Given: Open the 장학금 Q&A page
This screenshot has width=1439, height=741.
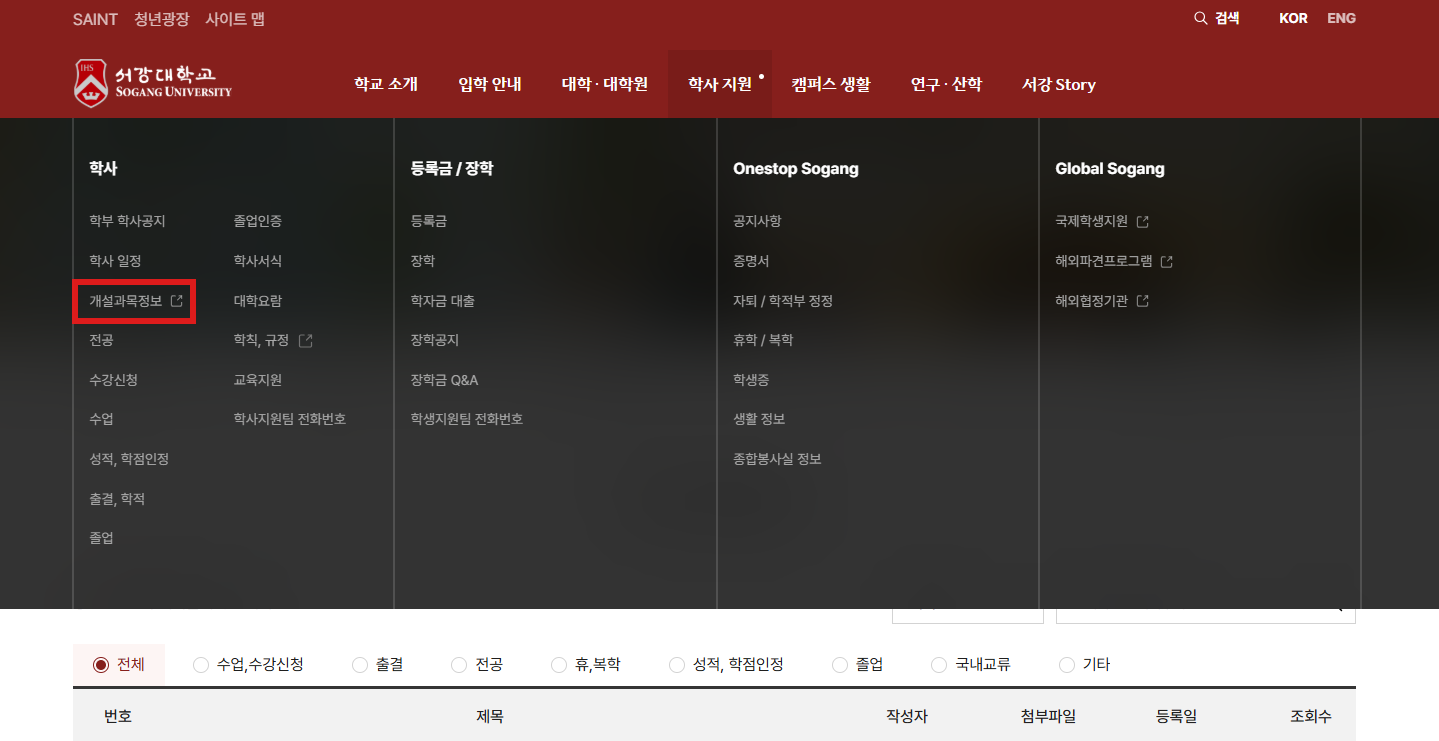Looking at the screenshot, I should point(444,380).
